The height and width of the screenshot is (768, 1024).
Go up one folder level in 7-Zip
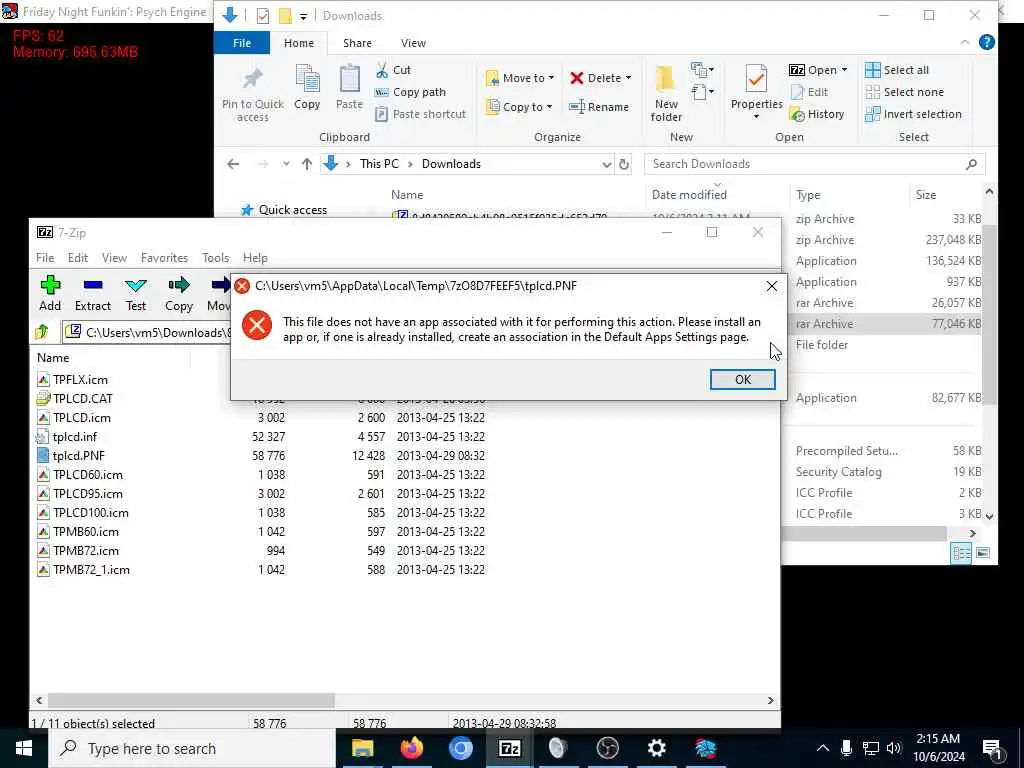pos(42,332)
